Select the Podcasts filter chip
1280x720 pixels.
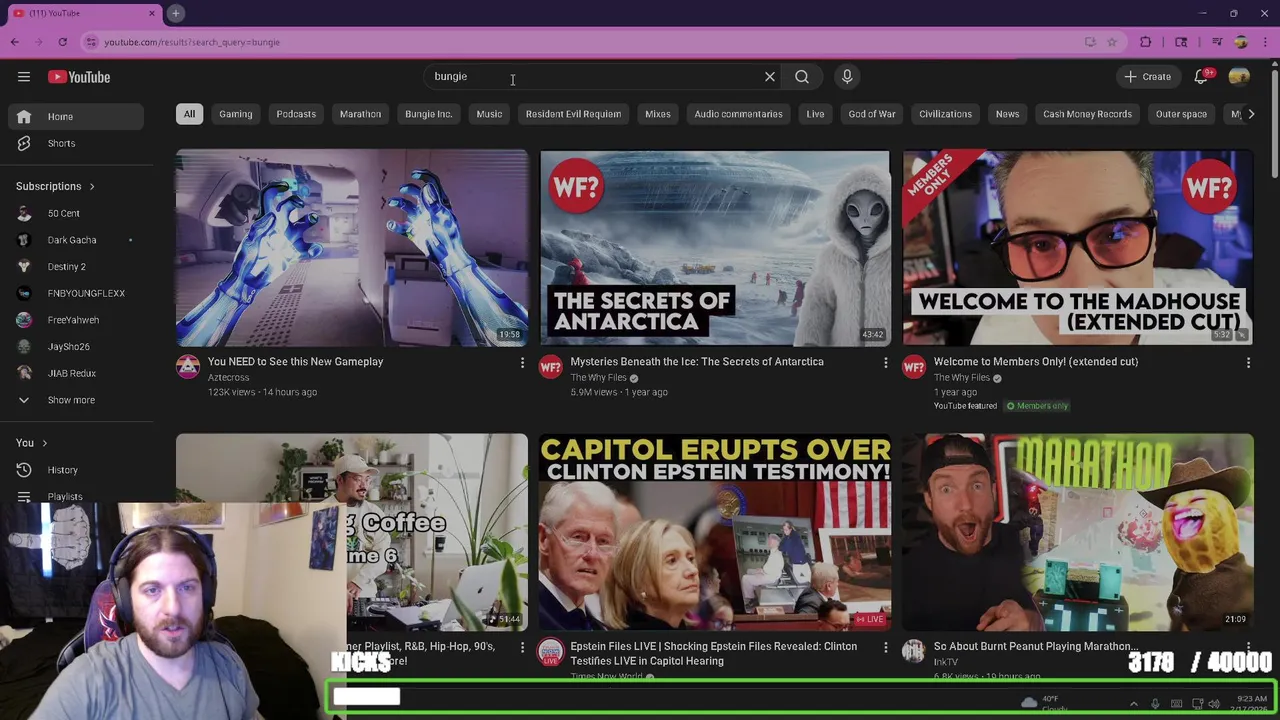296,114
